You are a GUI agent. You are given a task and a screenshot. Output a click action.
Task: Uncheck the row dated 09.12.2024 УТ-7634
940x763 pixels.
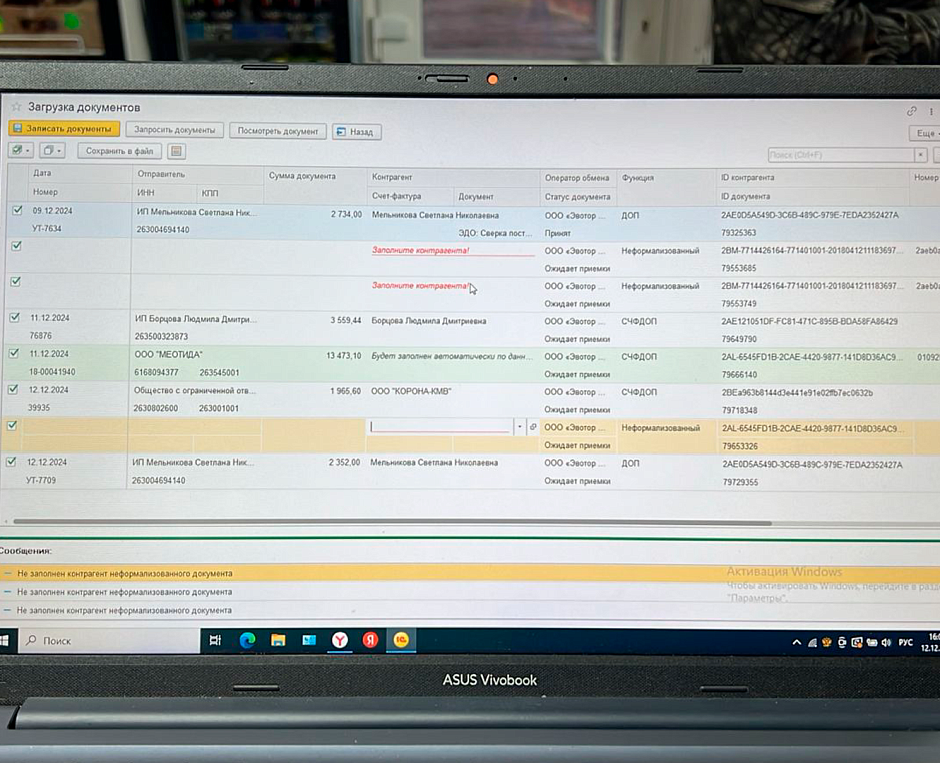point(17,210)
